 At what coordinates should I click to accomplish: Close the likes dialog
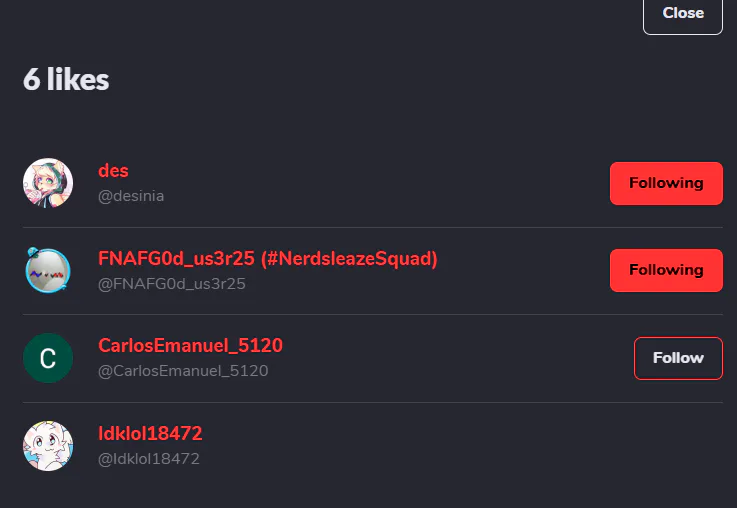(683, 14)
